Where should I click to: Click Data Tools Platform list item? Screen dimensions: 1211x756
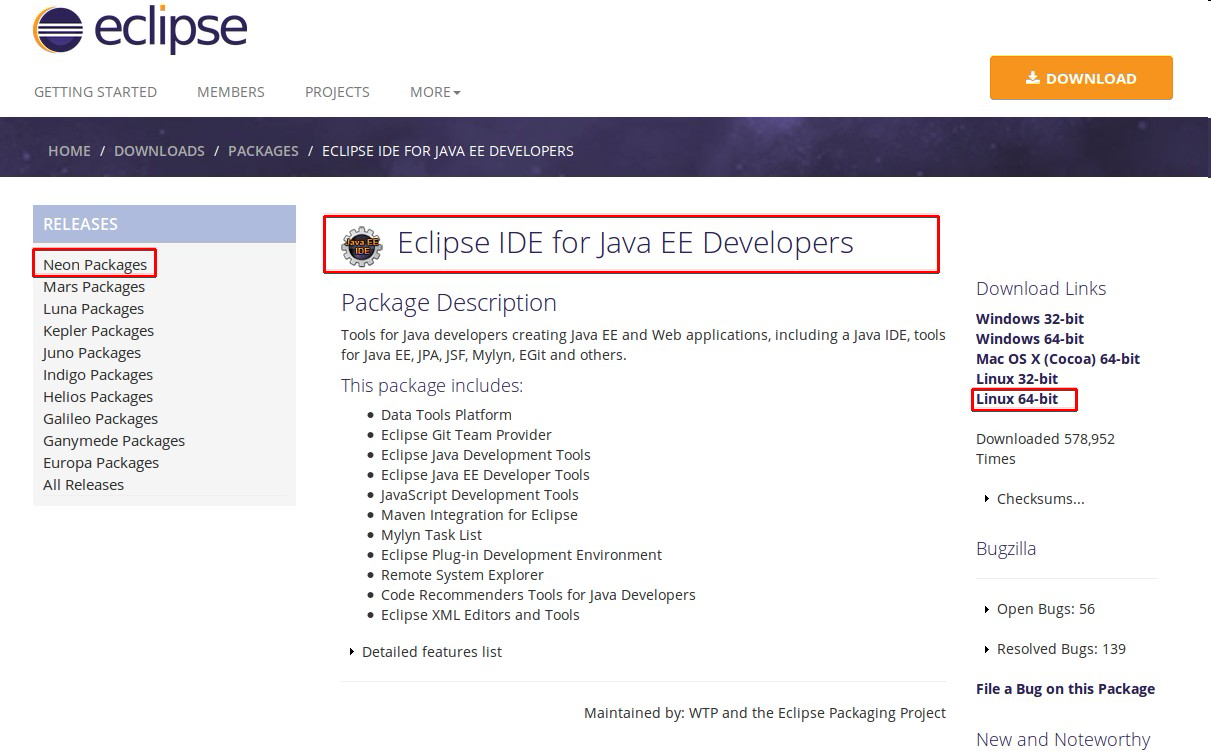pyautogui.click(x=446, y=415)
